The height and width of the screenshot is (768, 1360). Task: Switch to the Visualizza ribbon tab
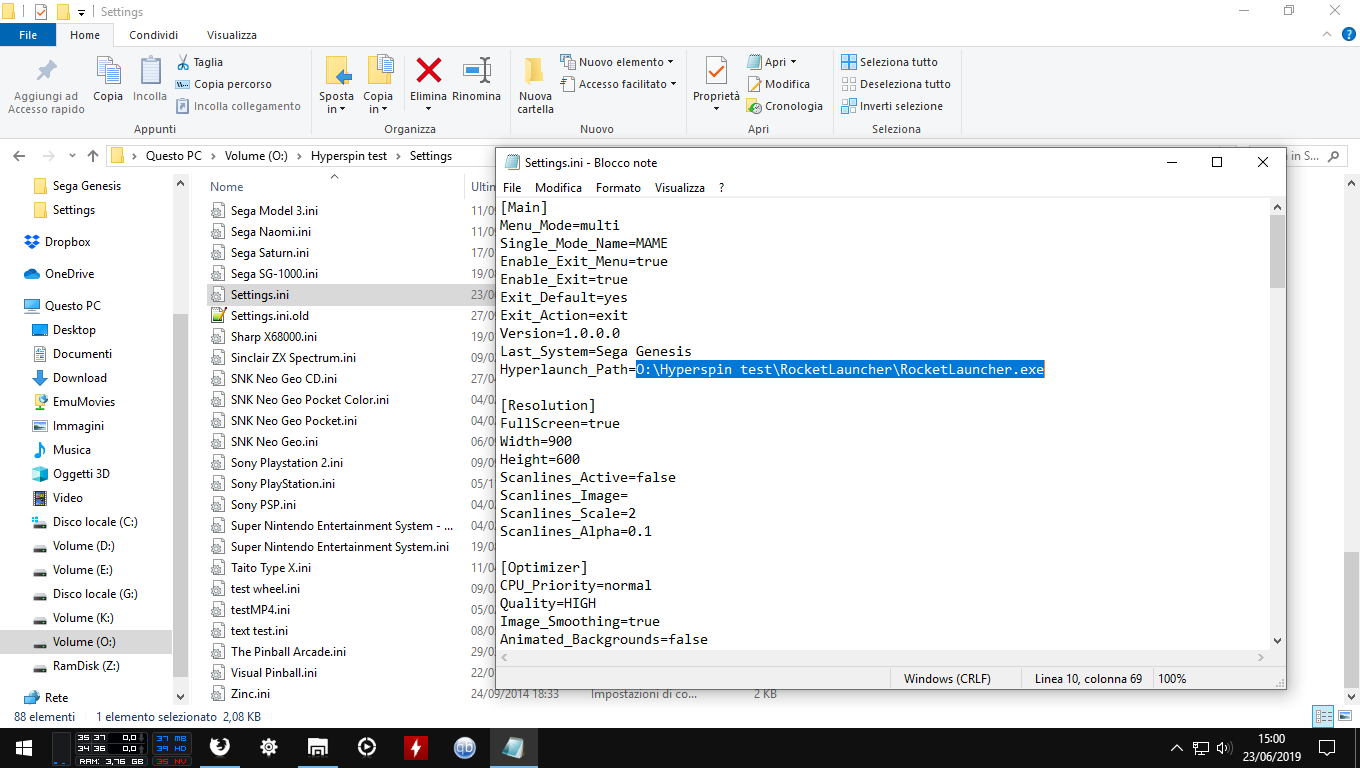[232, 35]
